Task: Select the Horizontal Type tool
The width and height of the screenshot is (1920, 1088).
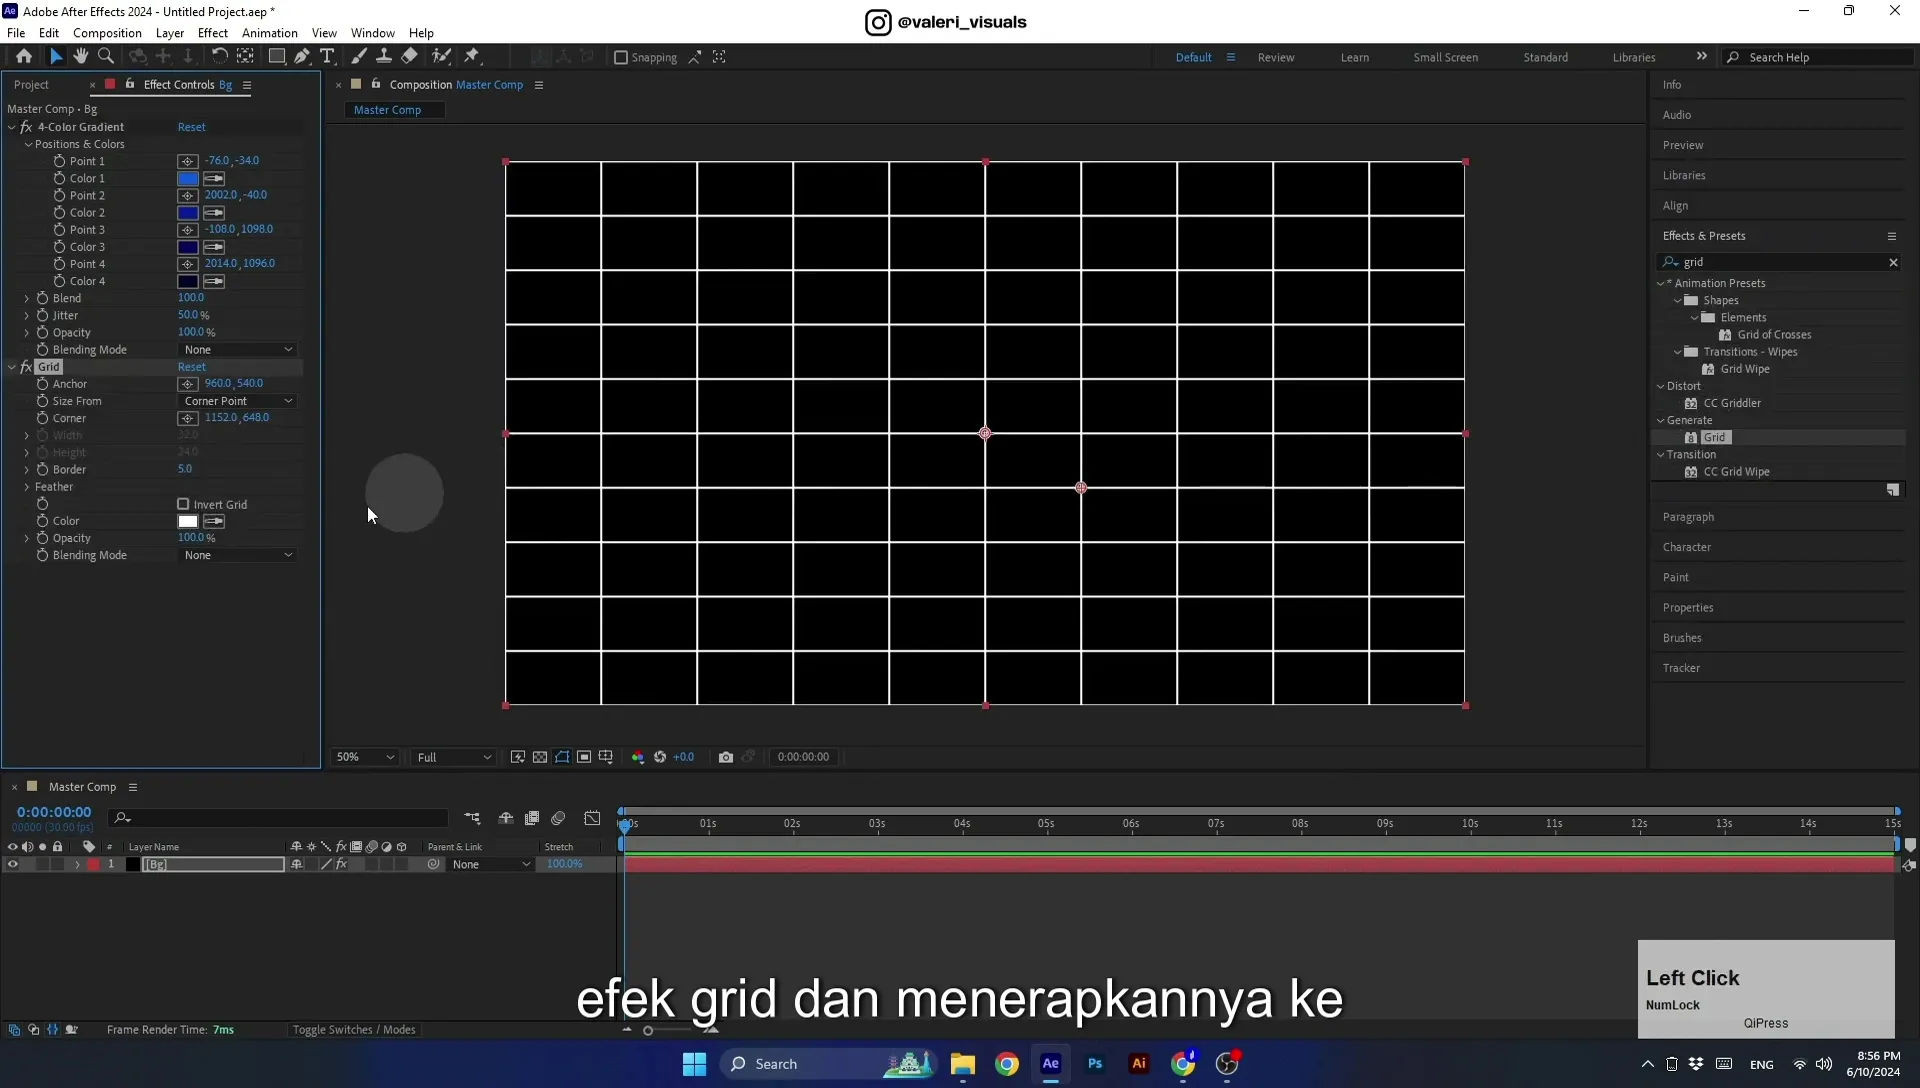Action: tap(327, 57)
